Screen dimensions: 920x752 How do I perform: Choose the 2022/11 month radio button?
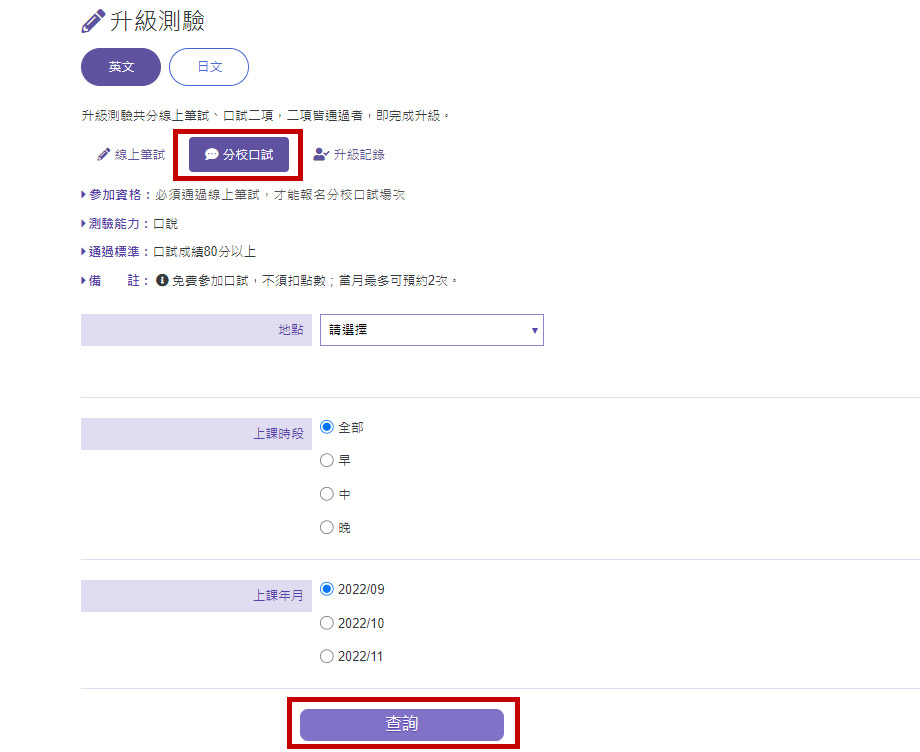pos(327,656)
